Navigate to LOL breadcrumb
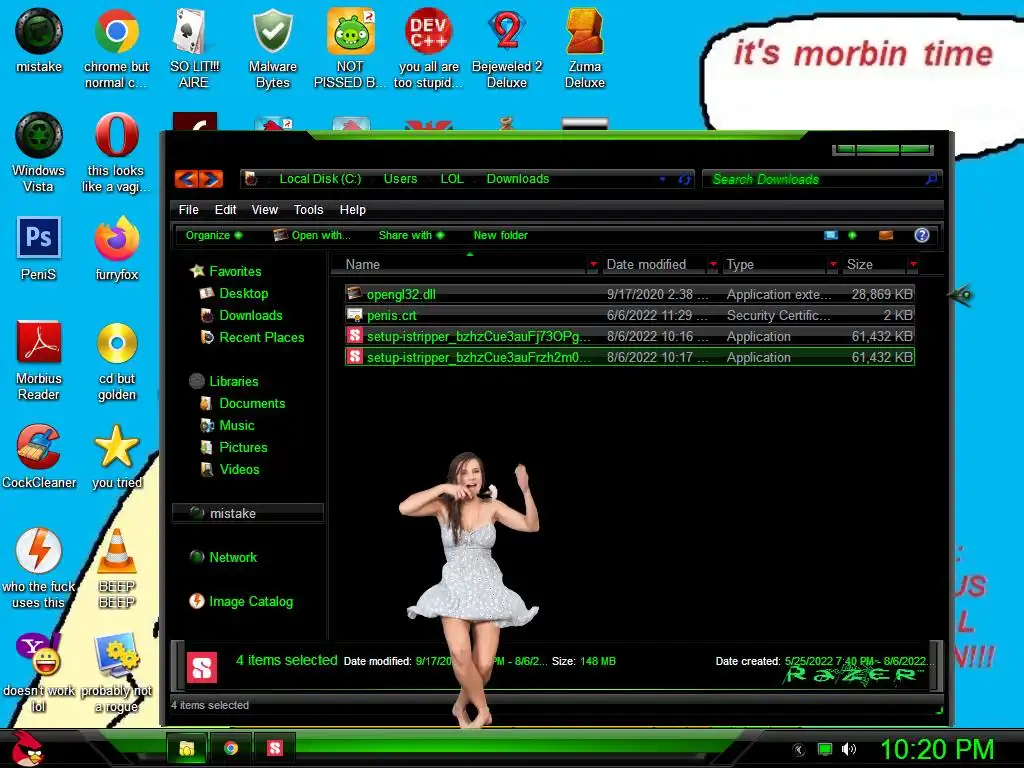This screenshot has height=768, width=1024. click(452, 179)
